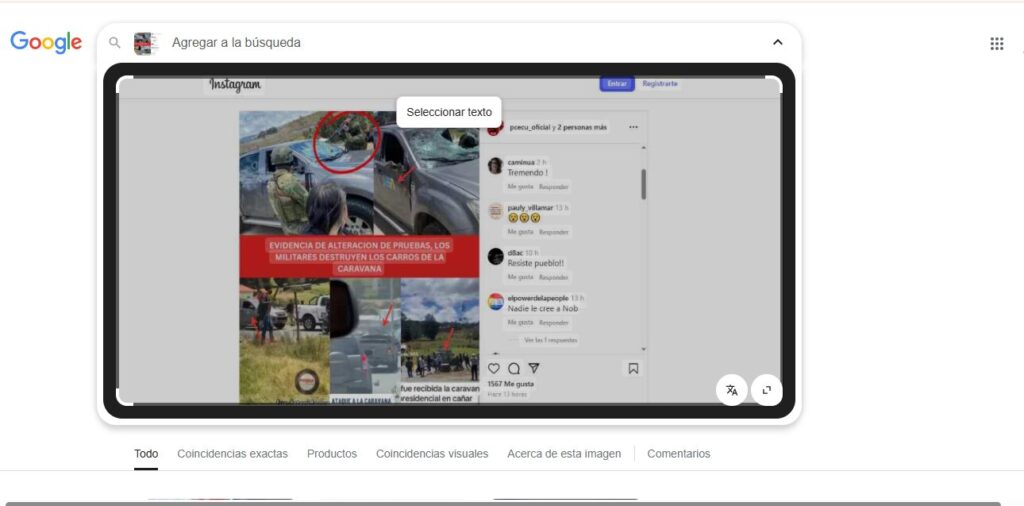Click the expand image icon
This screenshot has height=506, width=1024.
(767, 390)
